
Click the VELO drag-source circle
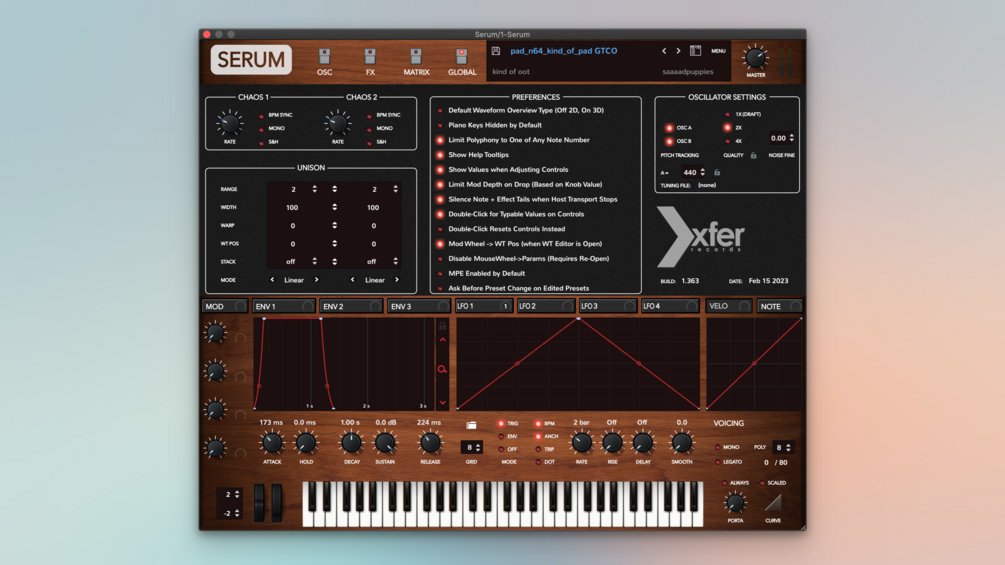pyautogui.click(x=743, y=306)
